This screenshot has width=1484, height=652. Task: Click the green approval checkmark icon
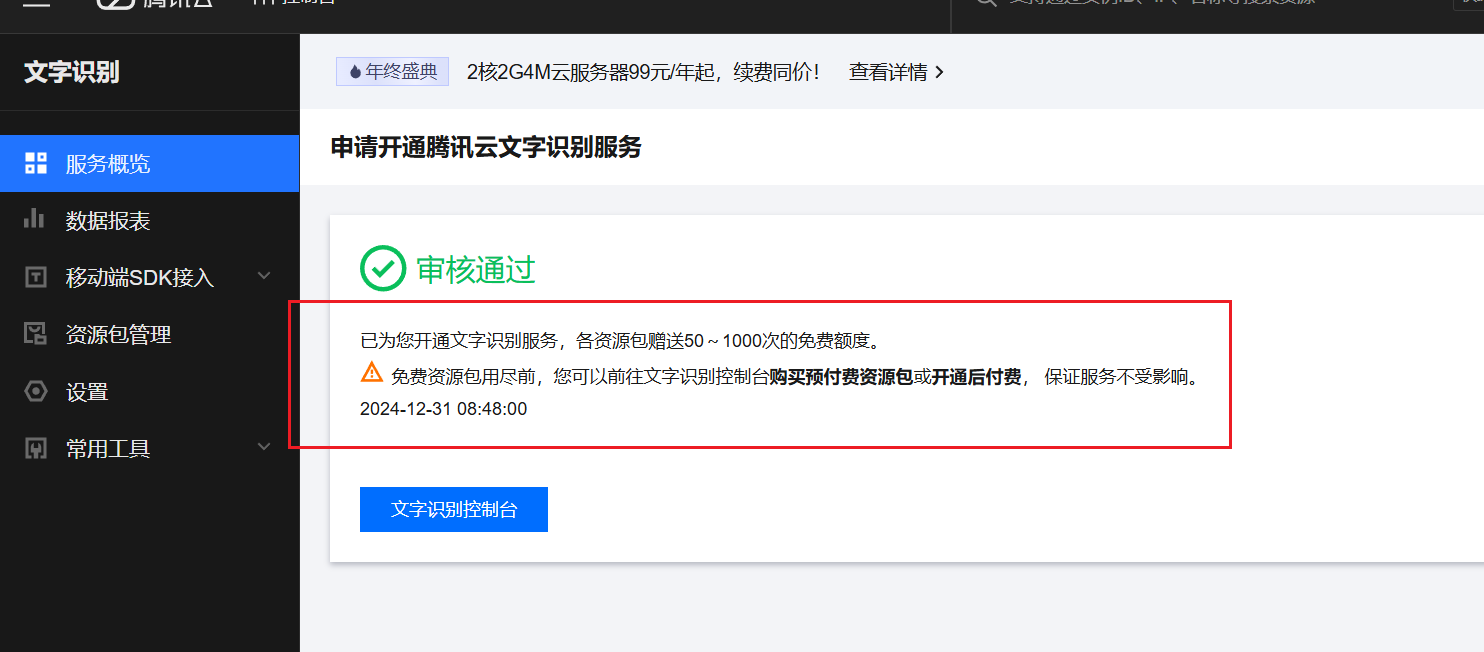[383, 268]
